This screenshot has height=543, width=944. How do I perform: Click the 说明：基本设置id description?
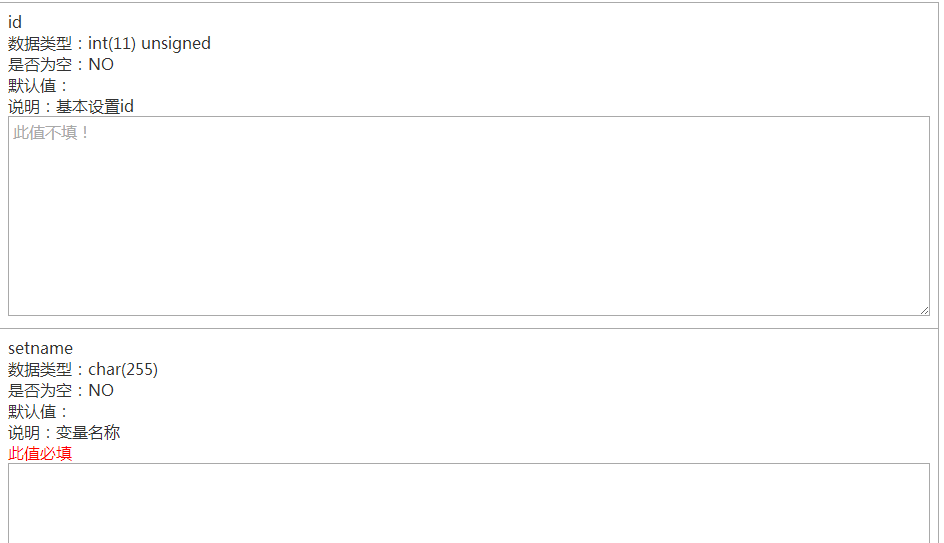[x=71, y=107]
